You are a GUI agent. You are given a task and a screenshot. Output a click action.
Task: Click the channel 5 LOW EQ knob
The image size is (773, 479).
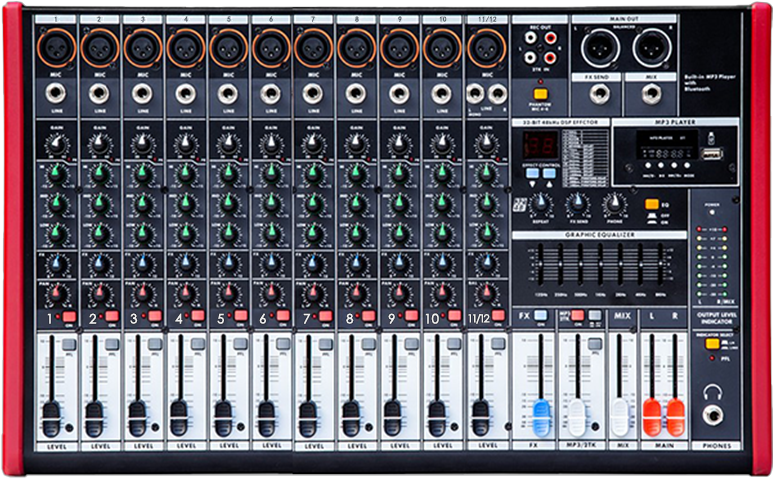(x=228, y=233)
